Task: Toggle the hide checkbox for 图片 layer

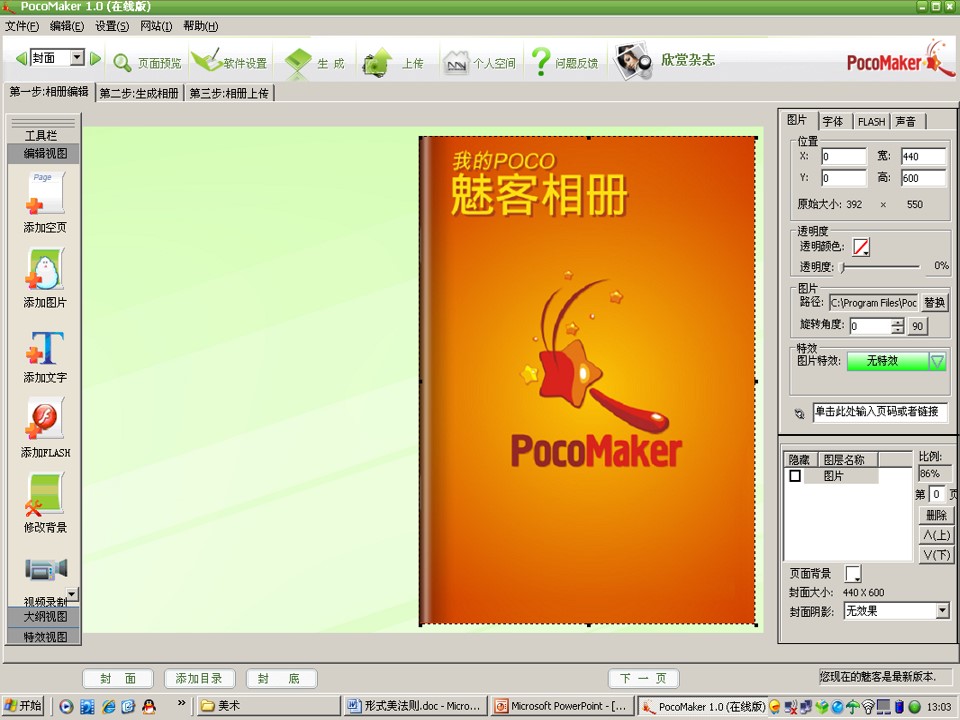Action: click(x=795, y=476)
